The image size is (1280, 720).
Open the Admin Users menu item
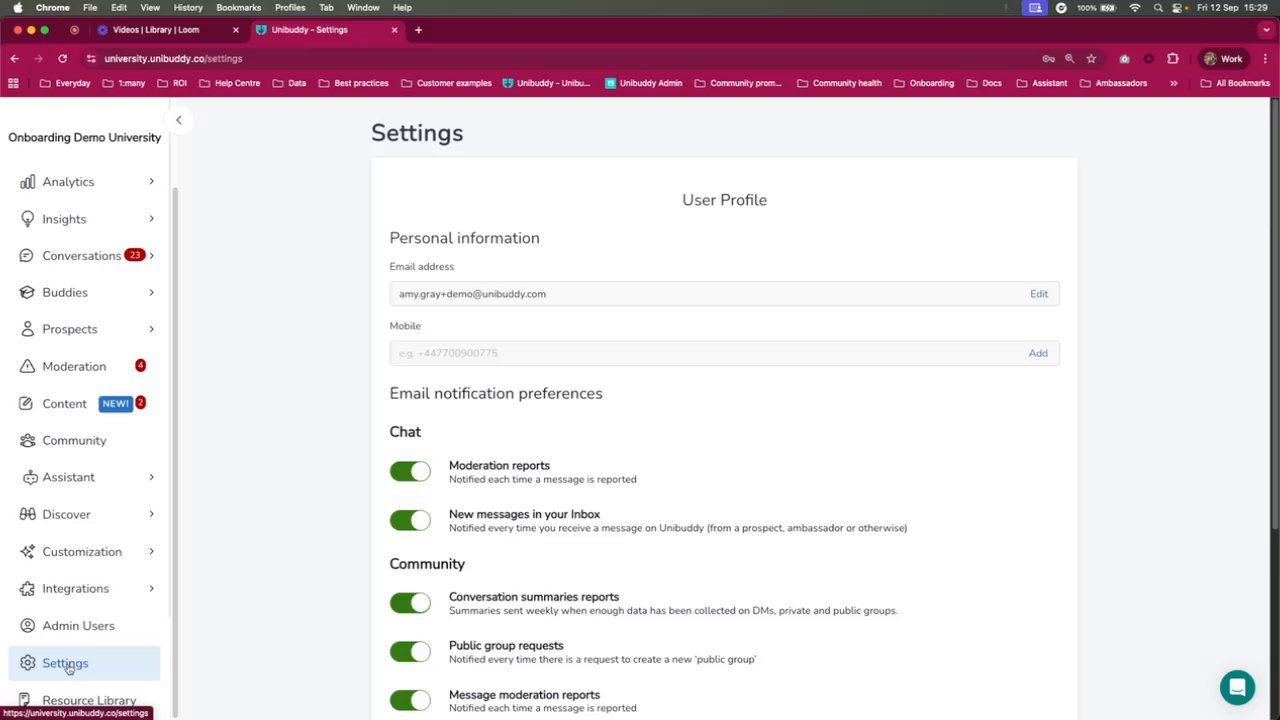[78, 626]
